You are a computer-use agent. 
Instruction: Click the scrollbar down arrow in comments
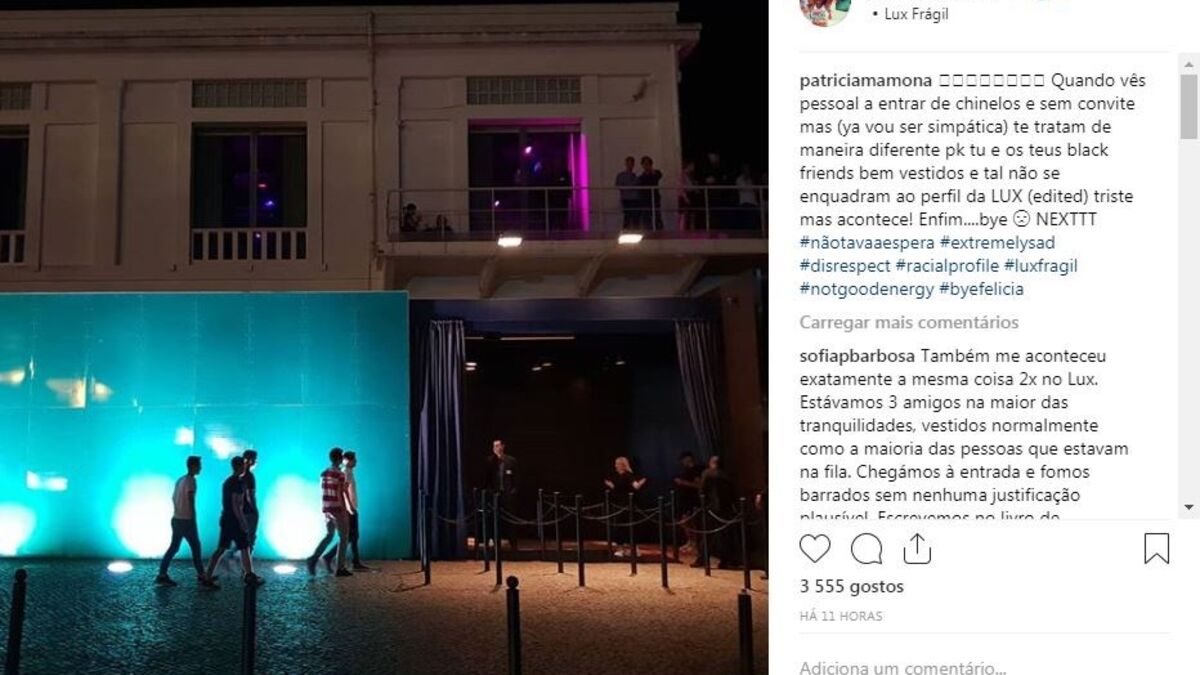(1188, 508)
